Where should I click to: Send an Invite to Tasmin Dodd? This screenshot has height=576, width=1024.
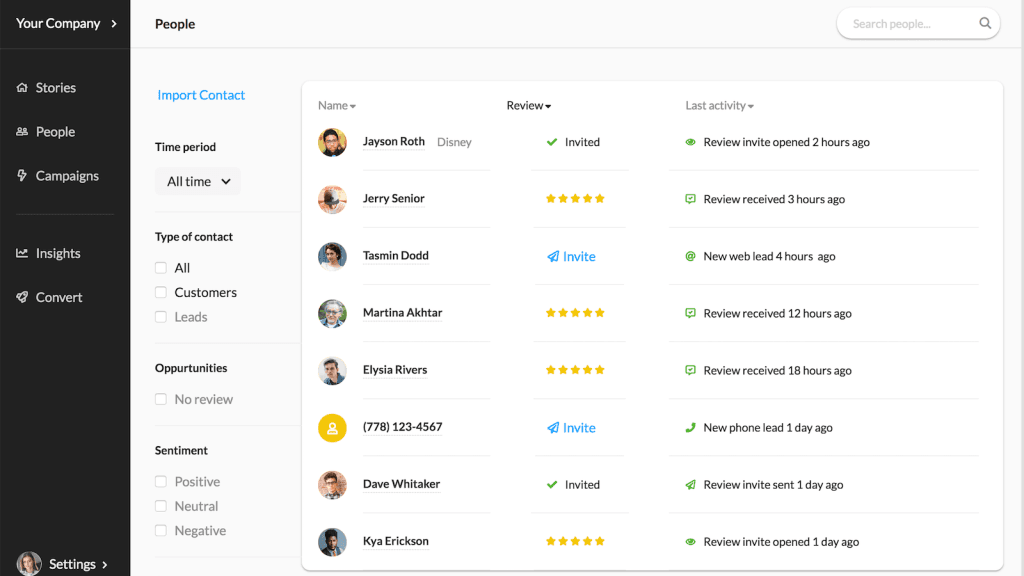pyautogui.click(x=571, y=256)
